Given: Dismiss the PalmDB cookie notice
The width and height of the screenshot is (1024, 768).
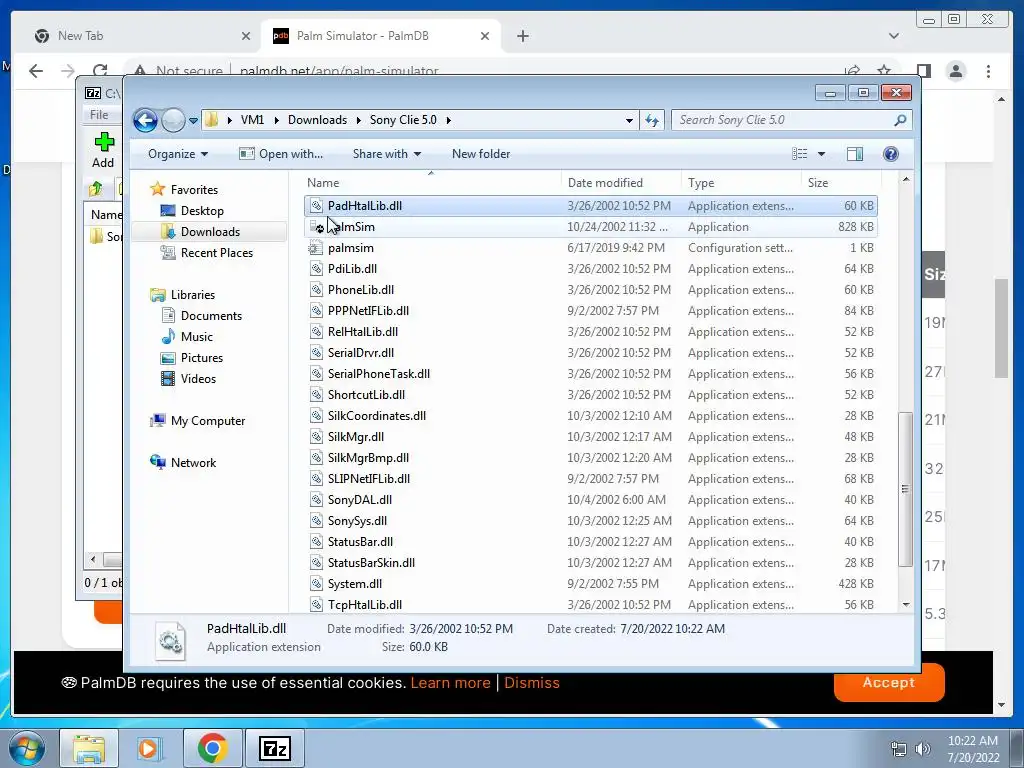Looking at the screenshot, I should click(532, 683).
